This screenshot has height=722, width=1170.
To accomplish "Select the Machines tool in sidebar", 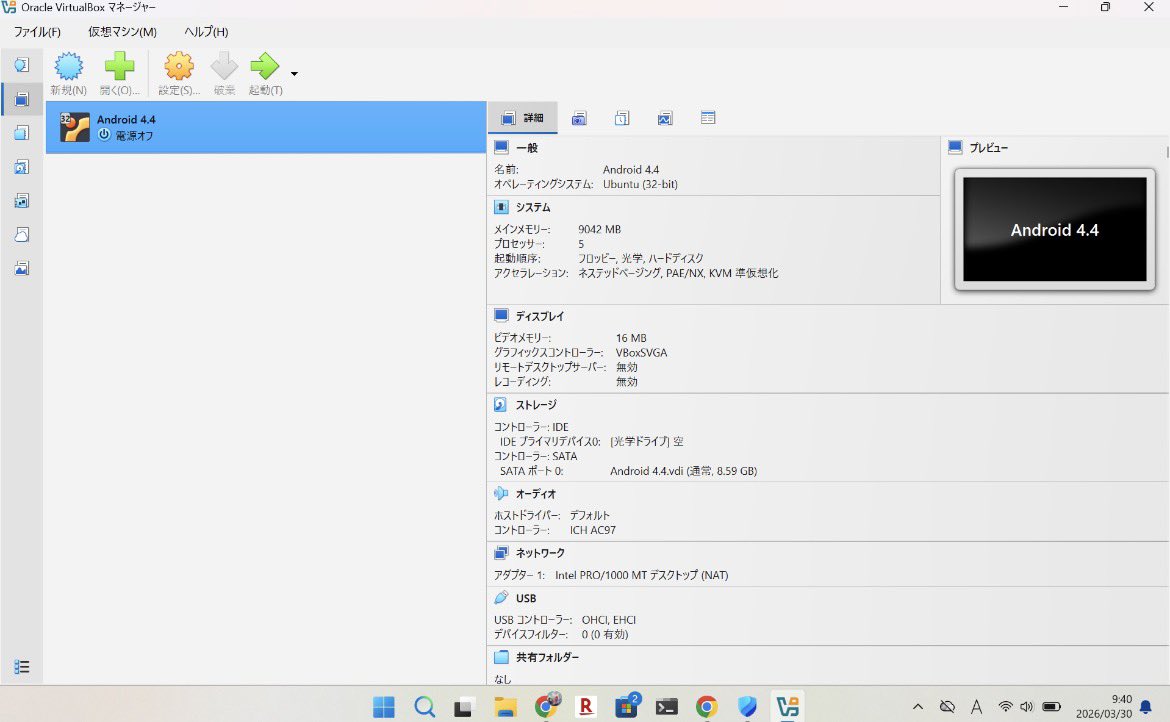I will 22,99.
